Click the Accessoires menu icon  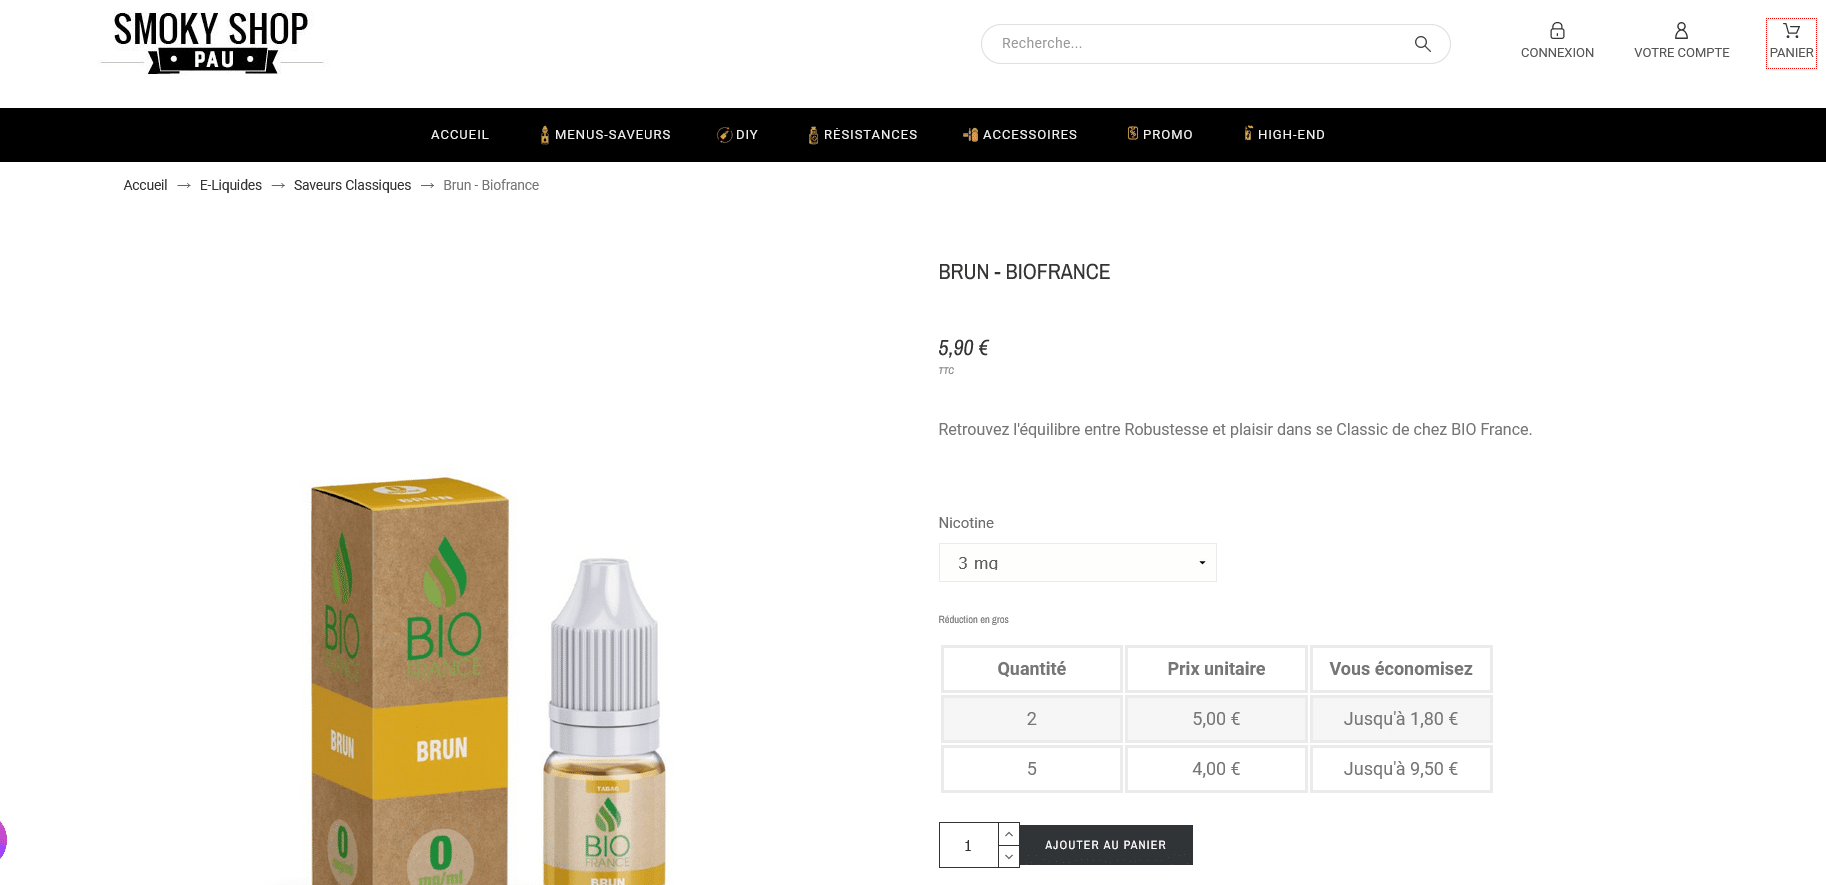pos(970,135)
